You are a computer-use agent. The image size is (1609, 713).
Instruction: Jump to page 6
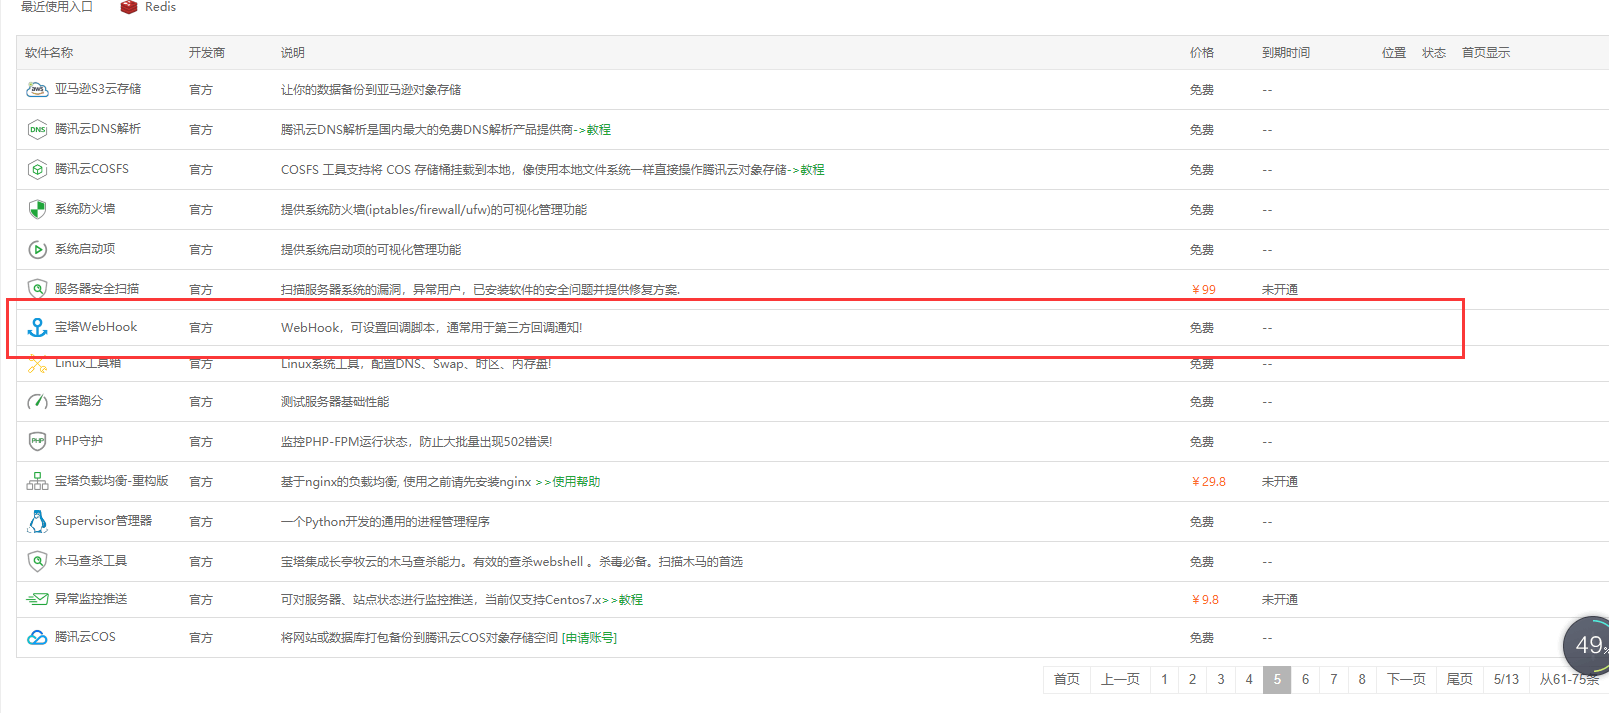pyautogui.click(x=1305, y=679)
